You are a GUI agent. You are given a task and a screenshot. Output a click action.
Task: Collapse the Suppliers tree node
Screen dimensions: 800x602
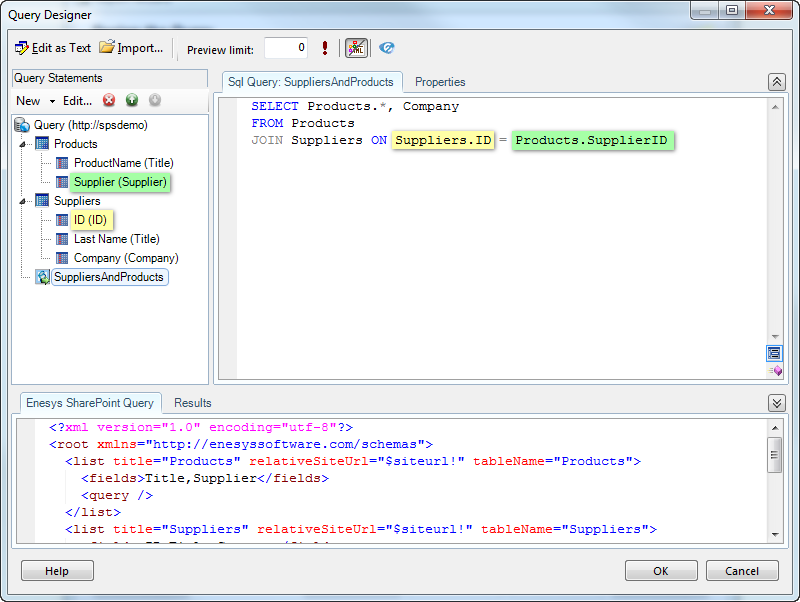(23, 201)
